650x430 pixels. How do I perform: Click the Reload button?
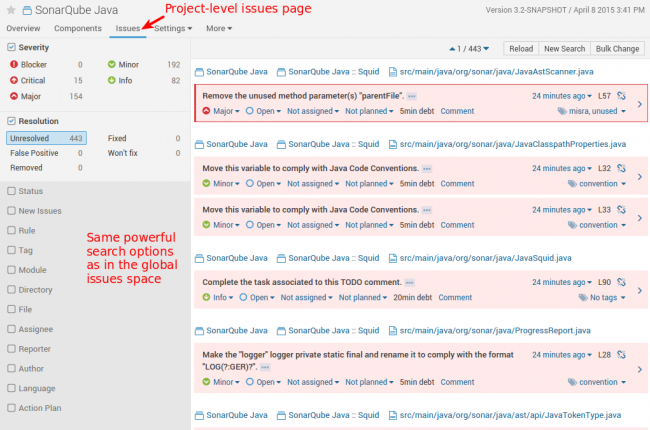(x=521, y=49)
